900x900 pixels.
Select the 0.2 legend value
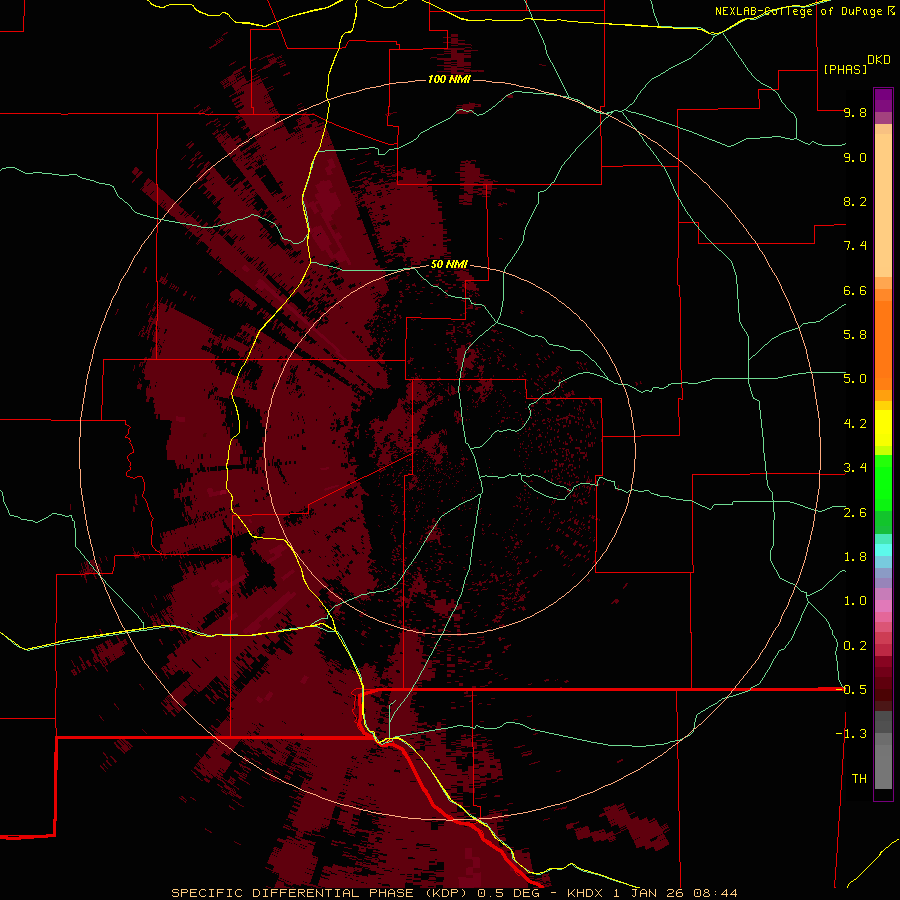pyautogui.click(x=855, y=646)
